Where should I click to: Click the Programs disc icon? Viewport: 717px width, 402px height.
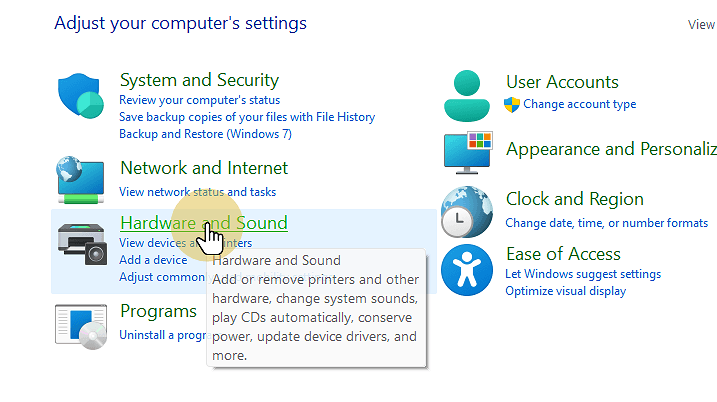(82, 324)
